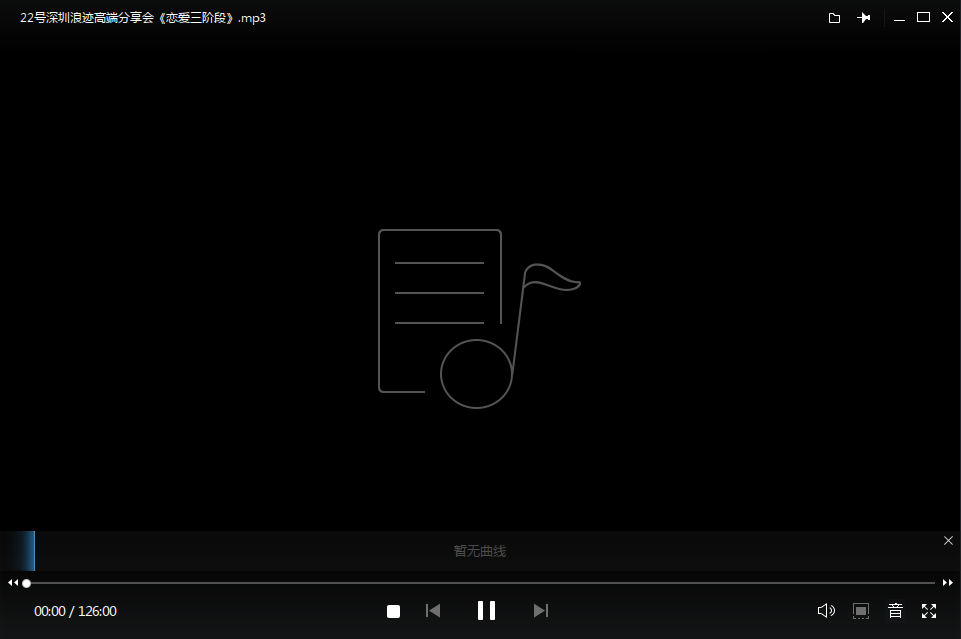Click the fast-forward double-arrow icon
This screenshot has width=961, height=639.
tap(948, 583)
